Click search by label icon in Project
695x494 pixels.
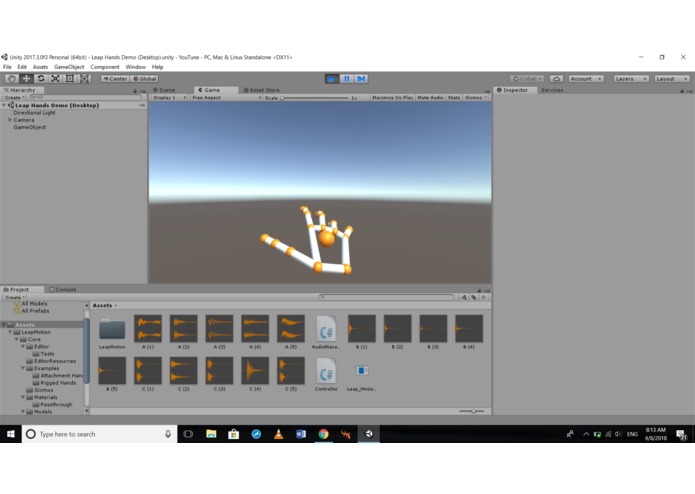tap(474, 297)
